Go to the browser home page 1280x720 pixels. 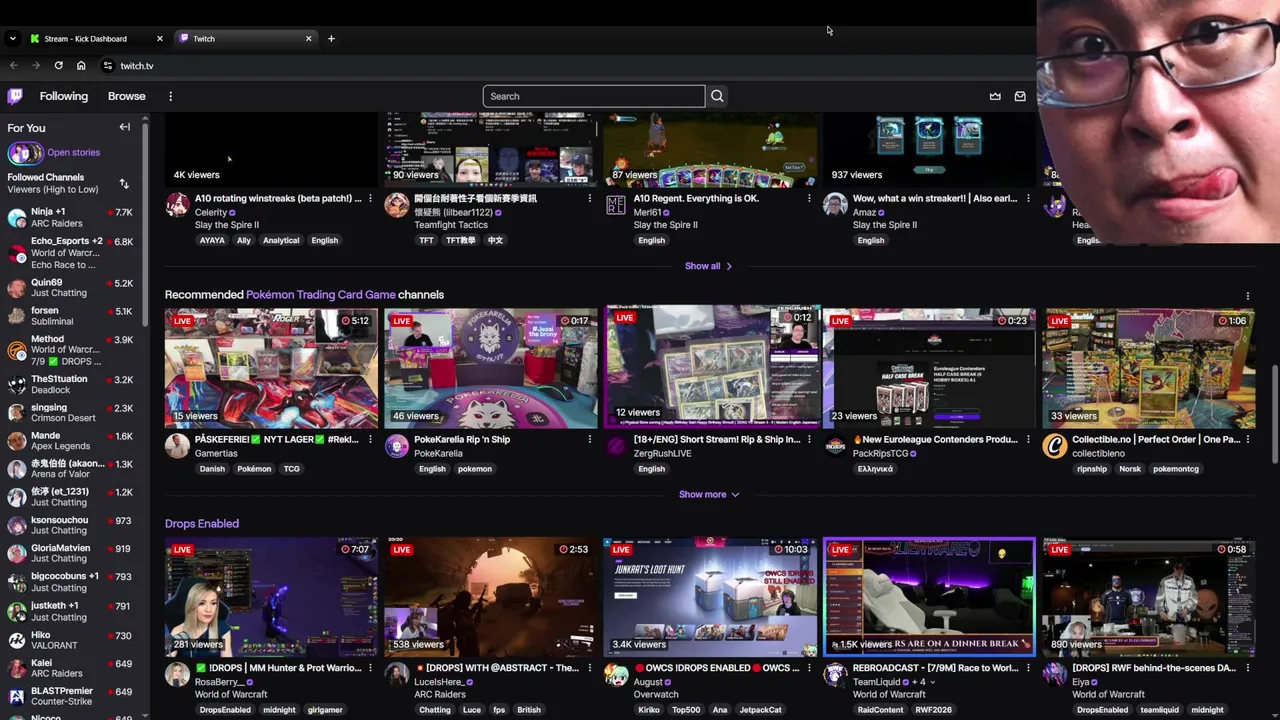(81, 65)
